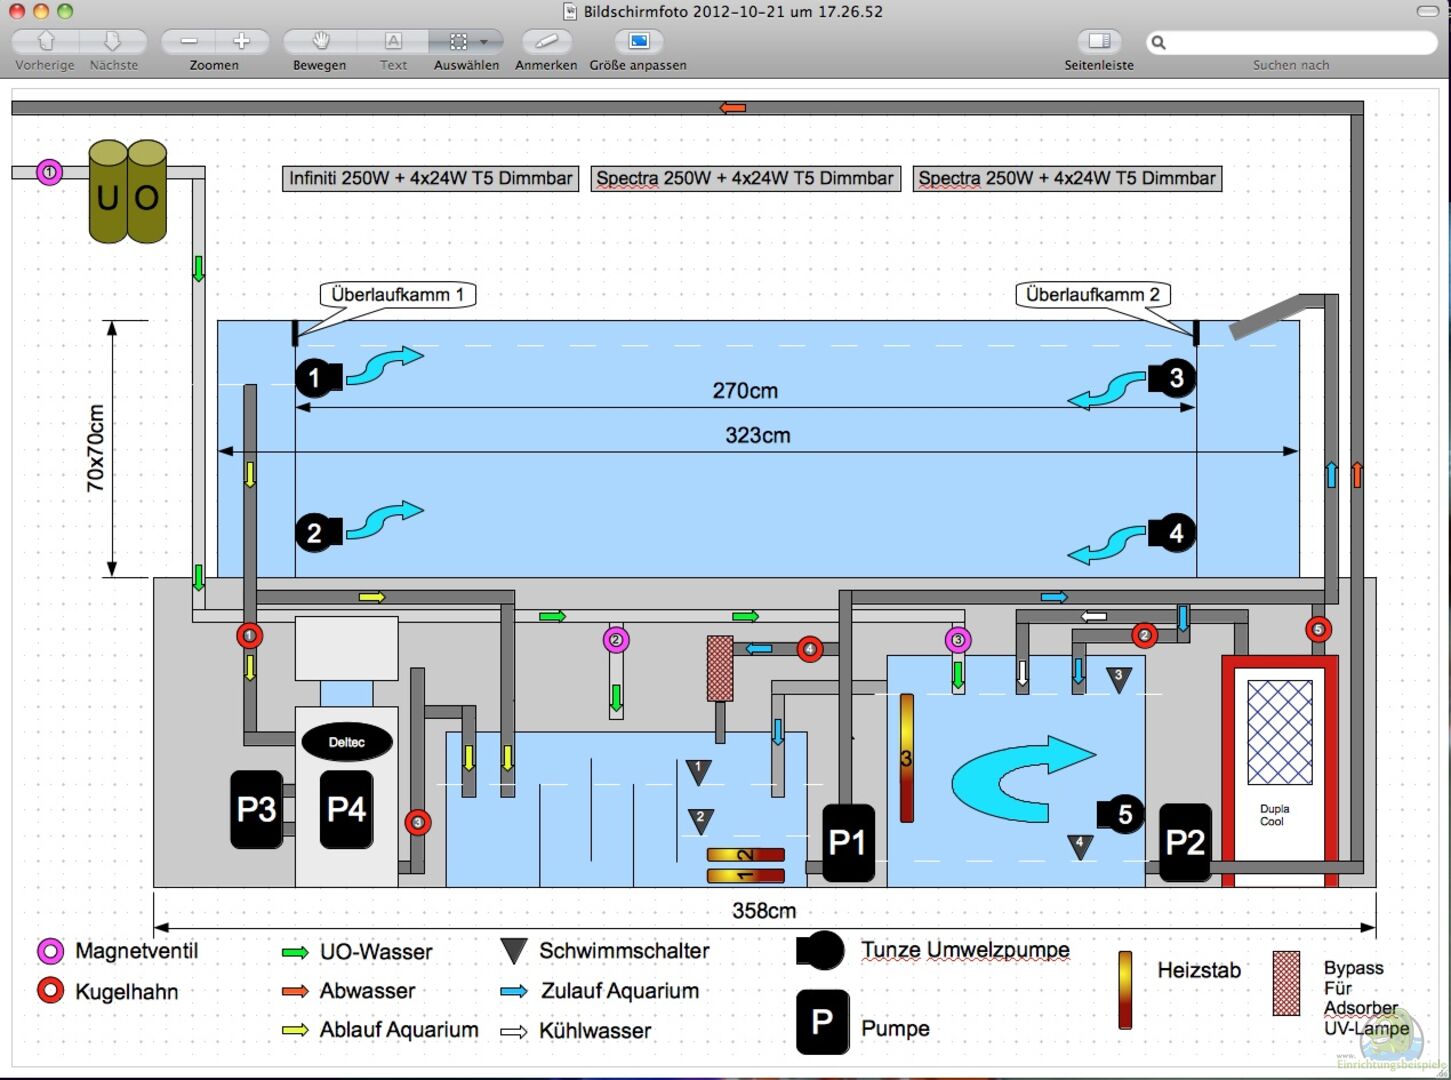
Task: Select the Bewegen hand tool
Action: pyautogui.click(x=320, y=42)
